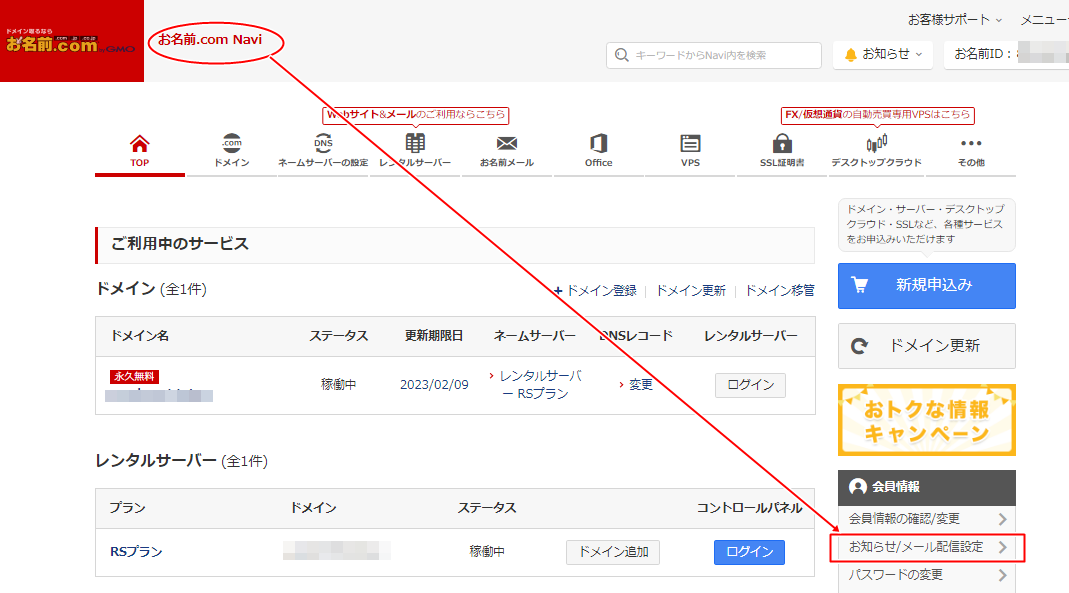This screenshot has height=593, width=1069.
Task: Click the 更新期限日 column header
Action: [434, 336]
